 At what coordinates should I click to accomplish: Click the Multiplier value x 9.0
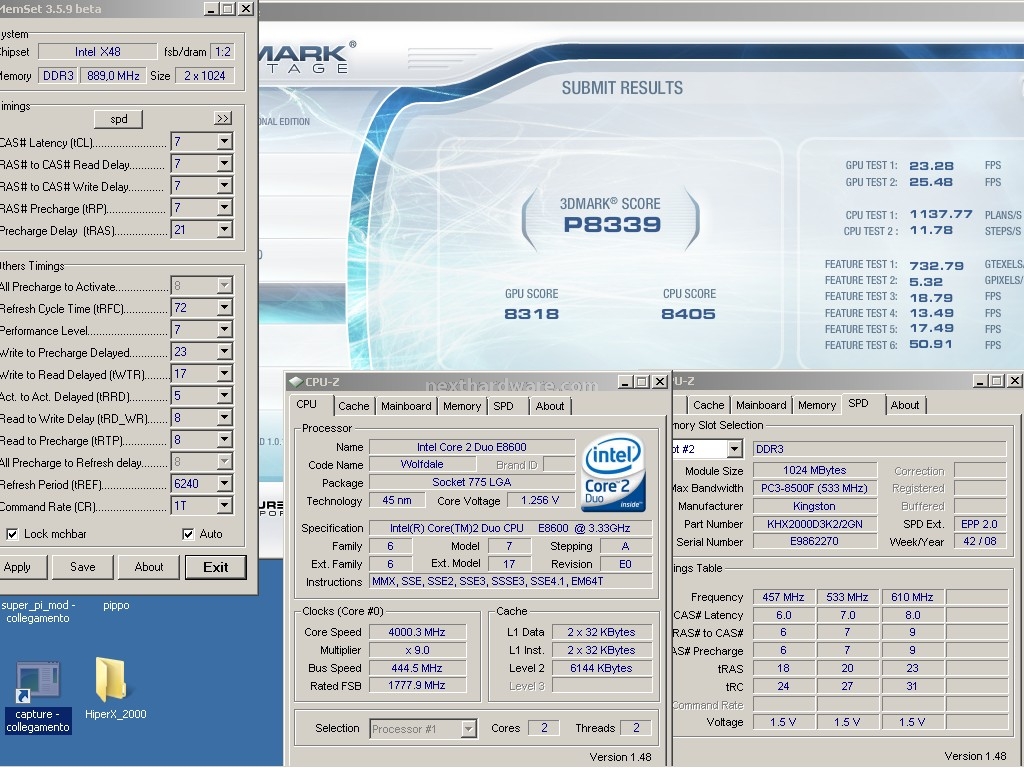click(417, 650)
